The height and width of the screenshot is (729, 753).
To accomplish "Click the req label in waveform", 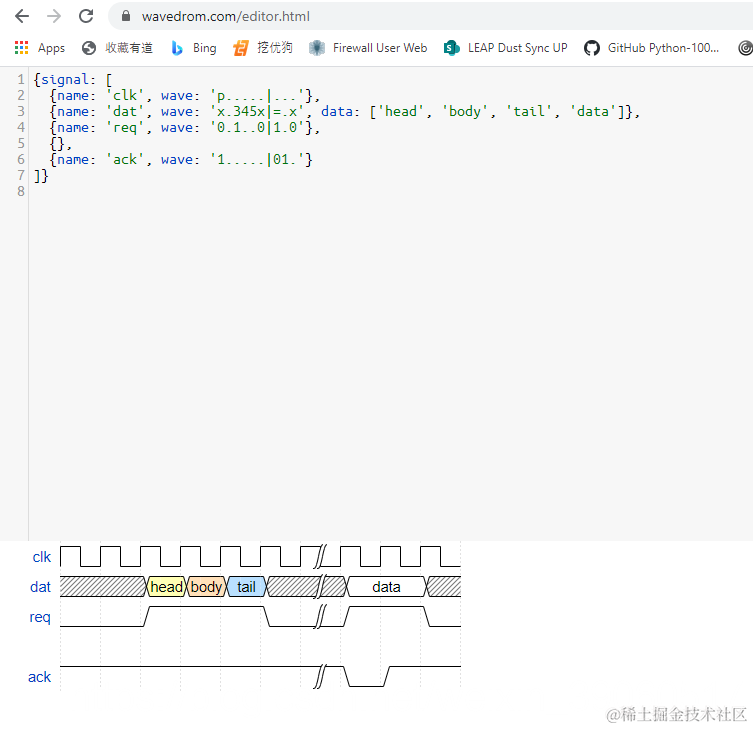I will [40, 617].
